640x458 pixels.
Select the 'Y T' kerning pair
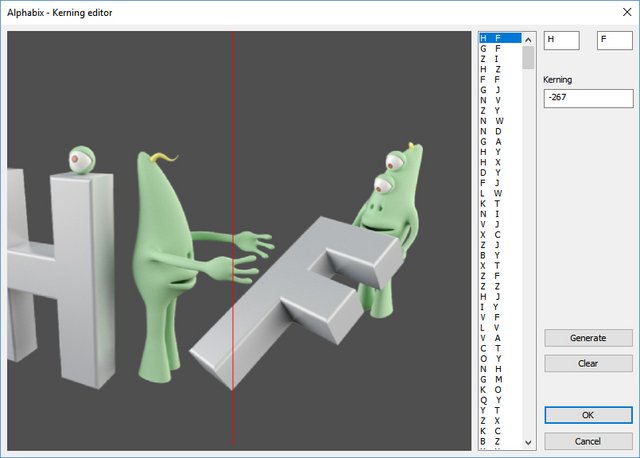point(500,410)
